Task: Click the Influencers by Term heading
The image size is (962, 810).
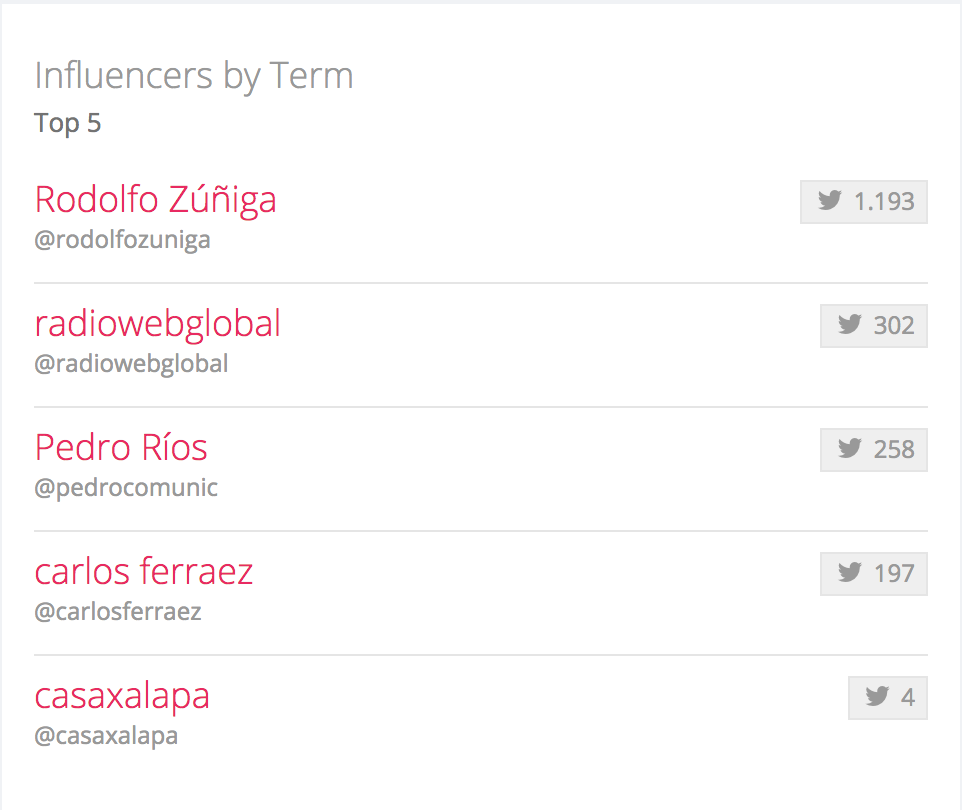Action: click(194, 75)
